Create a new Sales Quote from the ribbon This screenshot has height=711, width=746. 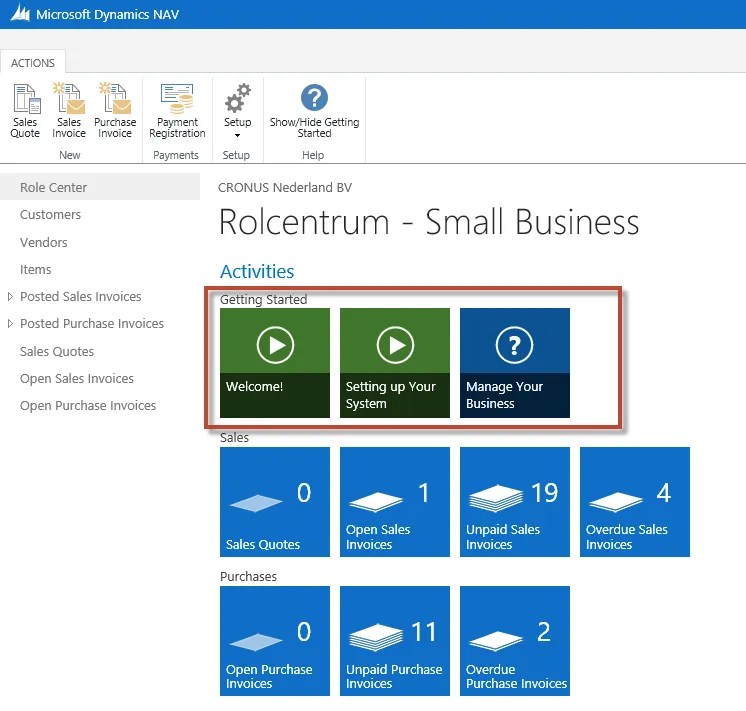[25, 111]
